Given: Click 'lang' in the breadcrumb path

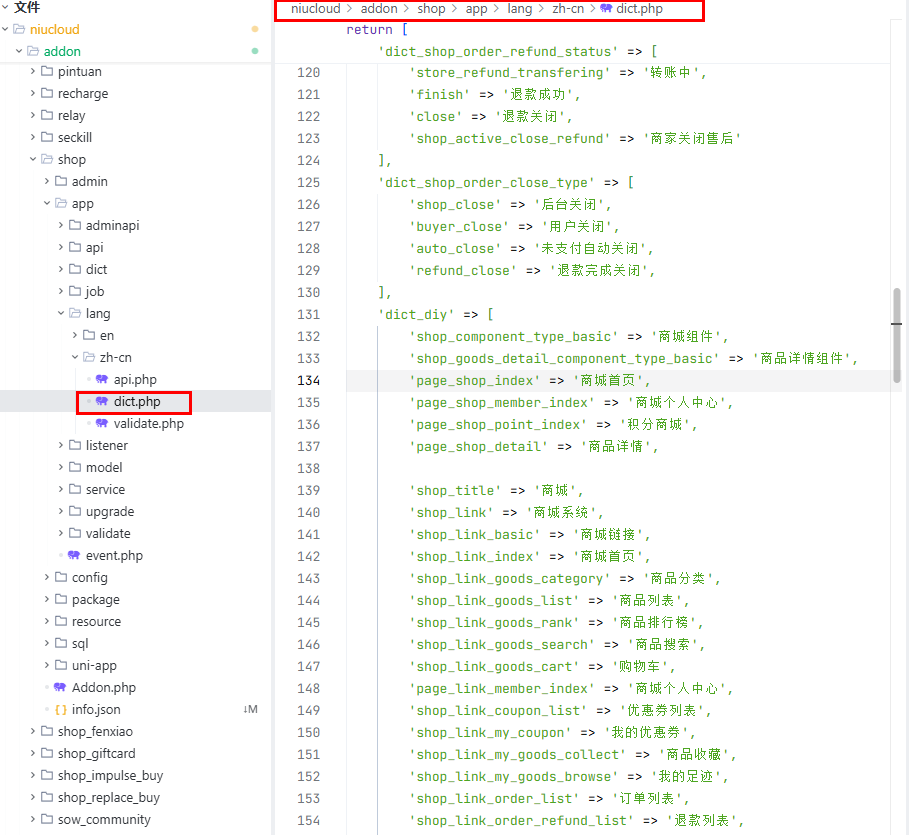Looking at the screenshot, I should (519, 9).
